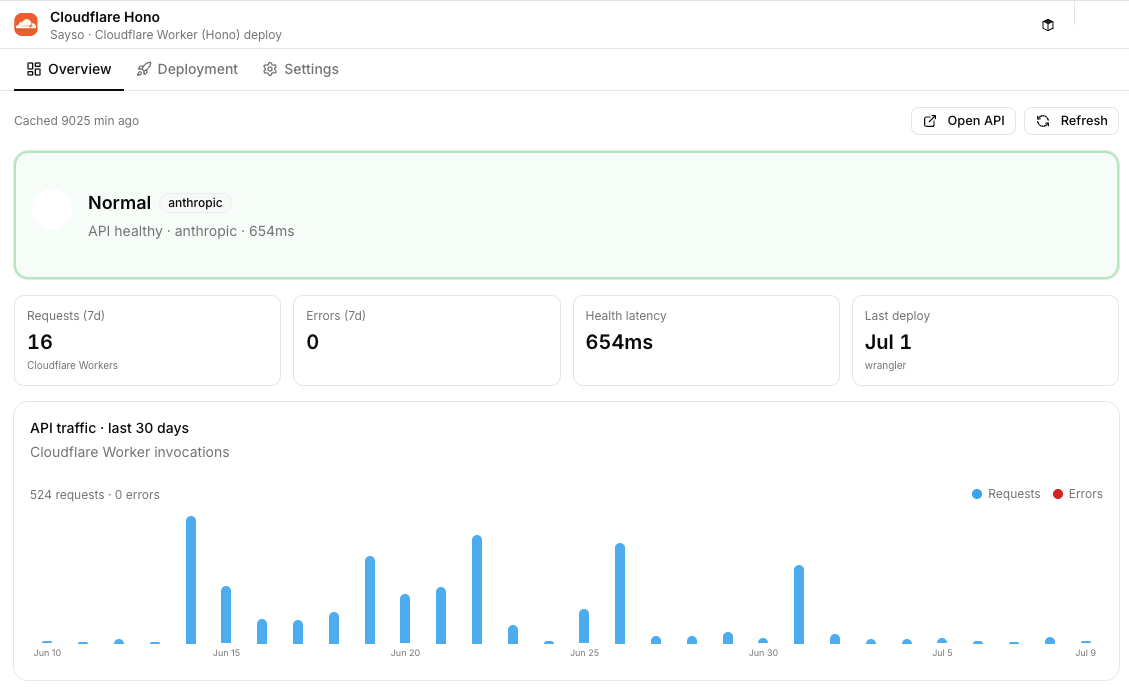Click the 'Requests (7d)' card label
Viewport: 1129px width, 694px height.
[66, 316]
